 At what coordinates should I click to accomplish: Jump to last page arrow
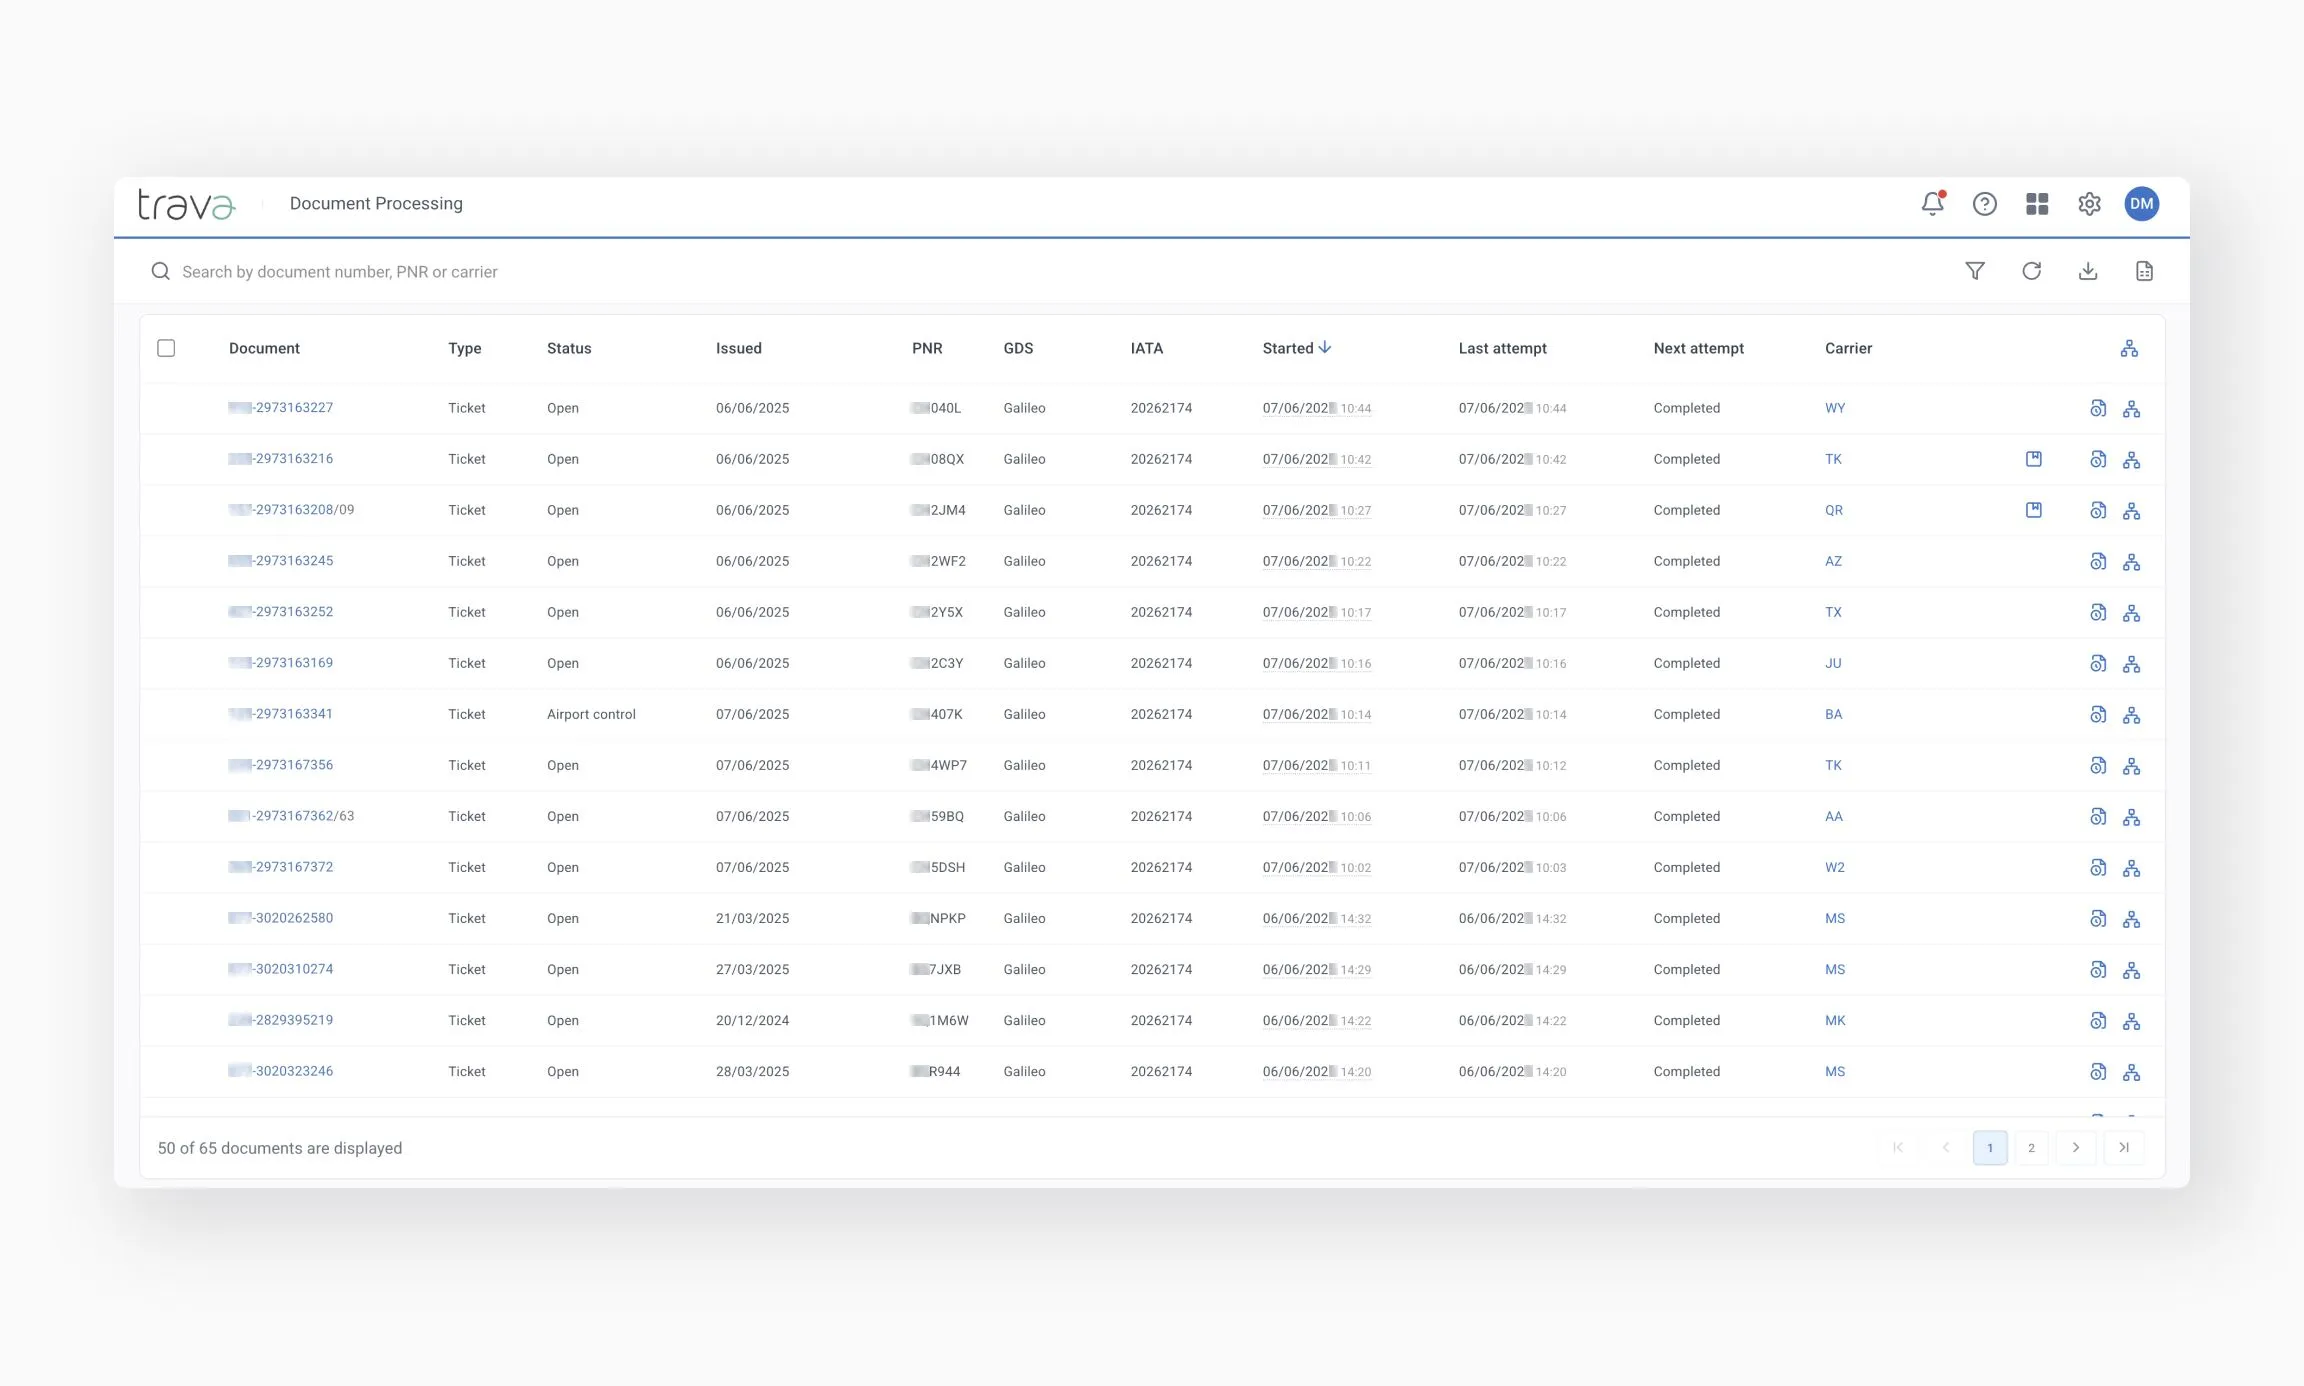pos(2124,1147)
